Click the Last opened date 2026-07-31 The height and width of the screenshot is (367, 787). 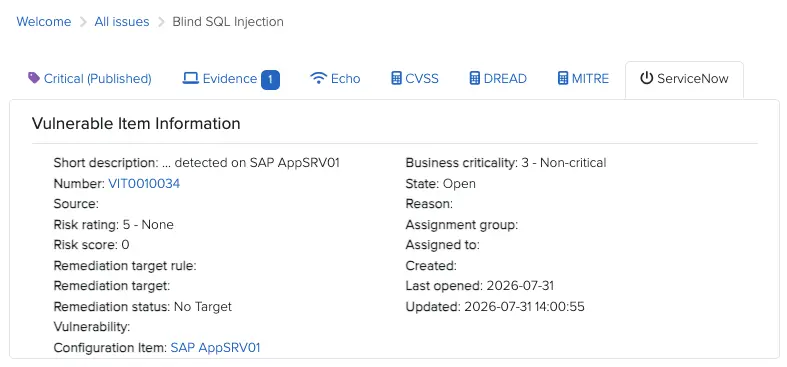pyautogui.click(x=520, y=286)
